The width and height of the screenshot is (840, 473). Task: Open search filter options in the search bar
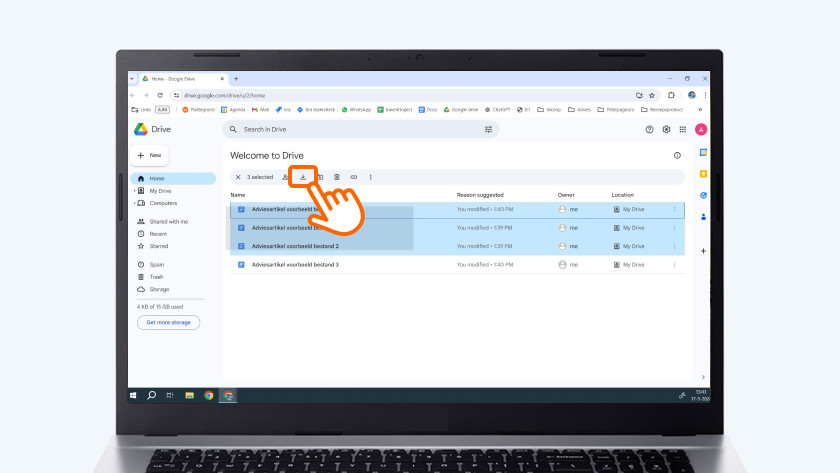point(488,129)
